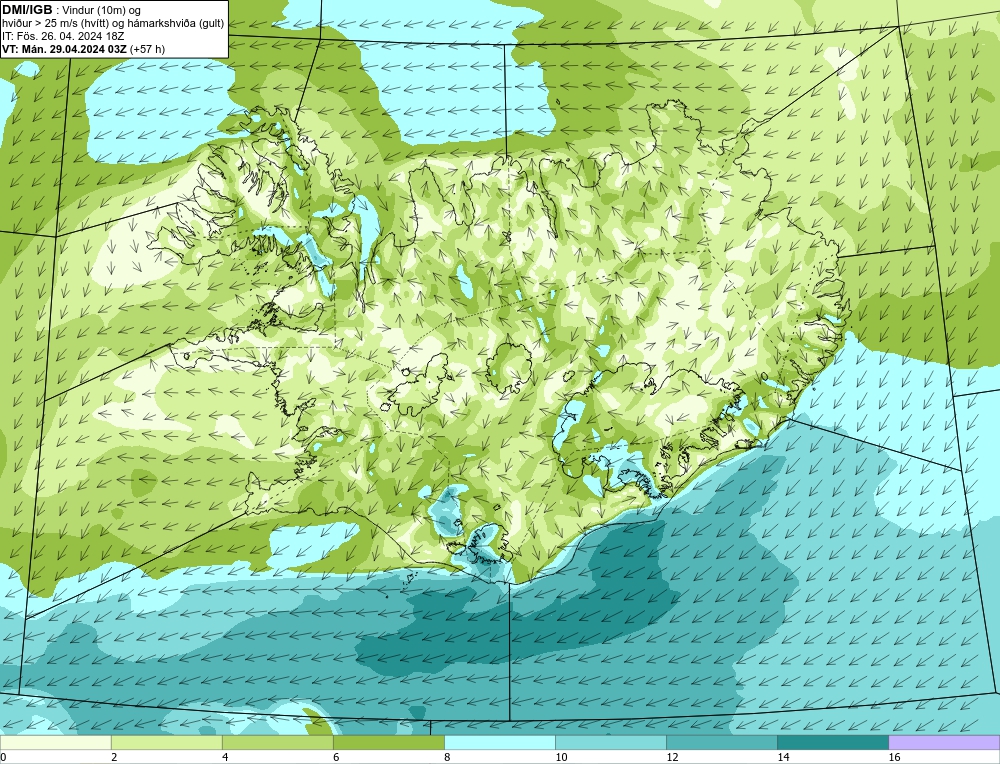The image size is (1000, 764).
Task: Click the purple legend swatch above 16
Action: pyautogui.click(x=944, y=742)
